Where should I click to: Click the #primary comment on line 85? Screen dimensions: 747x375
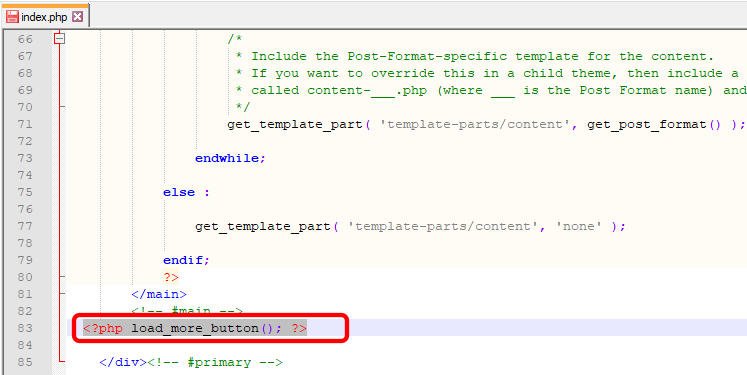tap(215, 362)
